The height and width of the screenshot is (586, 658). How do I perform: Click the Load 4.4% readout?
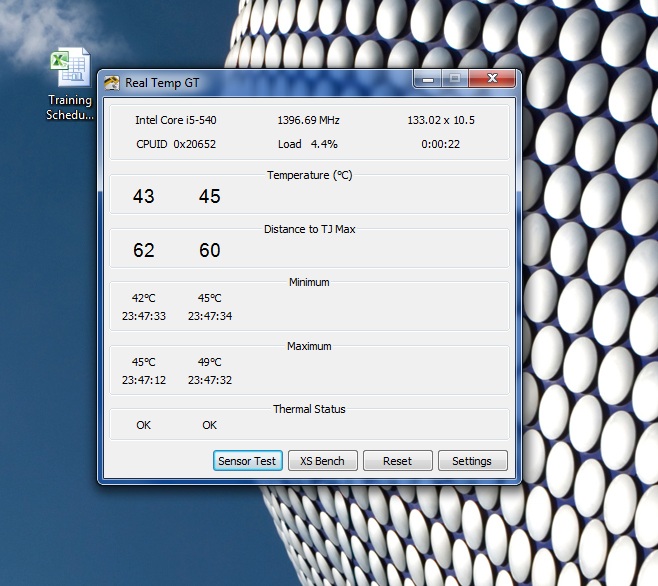pyautogui.click(x=308, y=144)
